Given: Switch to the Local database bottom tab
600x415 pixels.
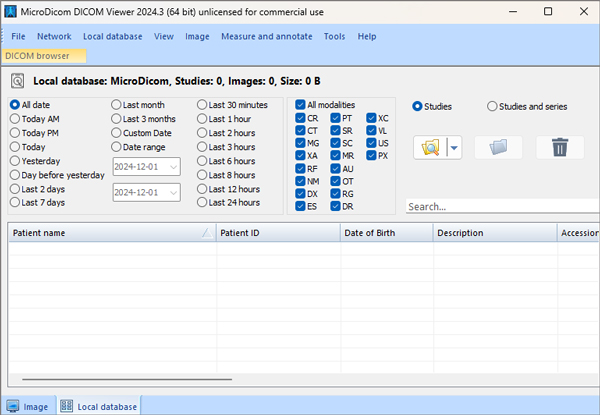Looking at the screenshot, I should tap(99, 406).
